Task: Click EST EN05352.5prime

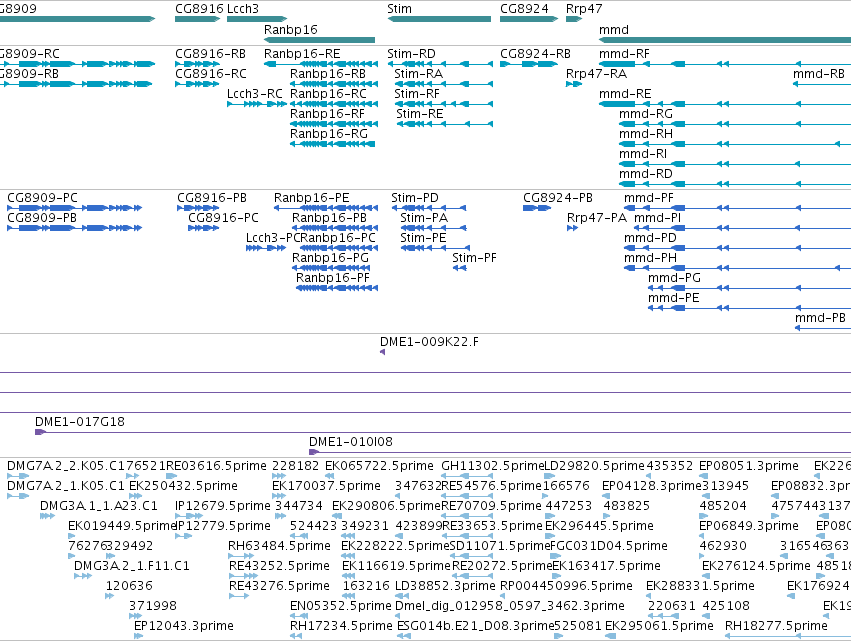Action: 299,616
